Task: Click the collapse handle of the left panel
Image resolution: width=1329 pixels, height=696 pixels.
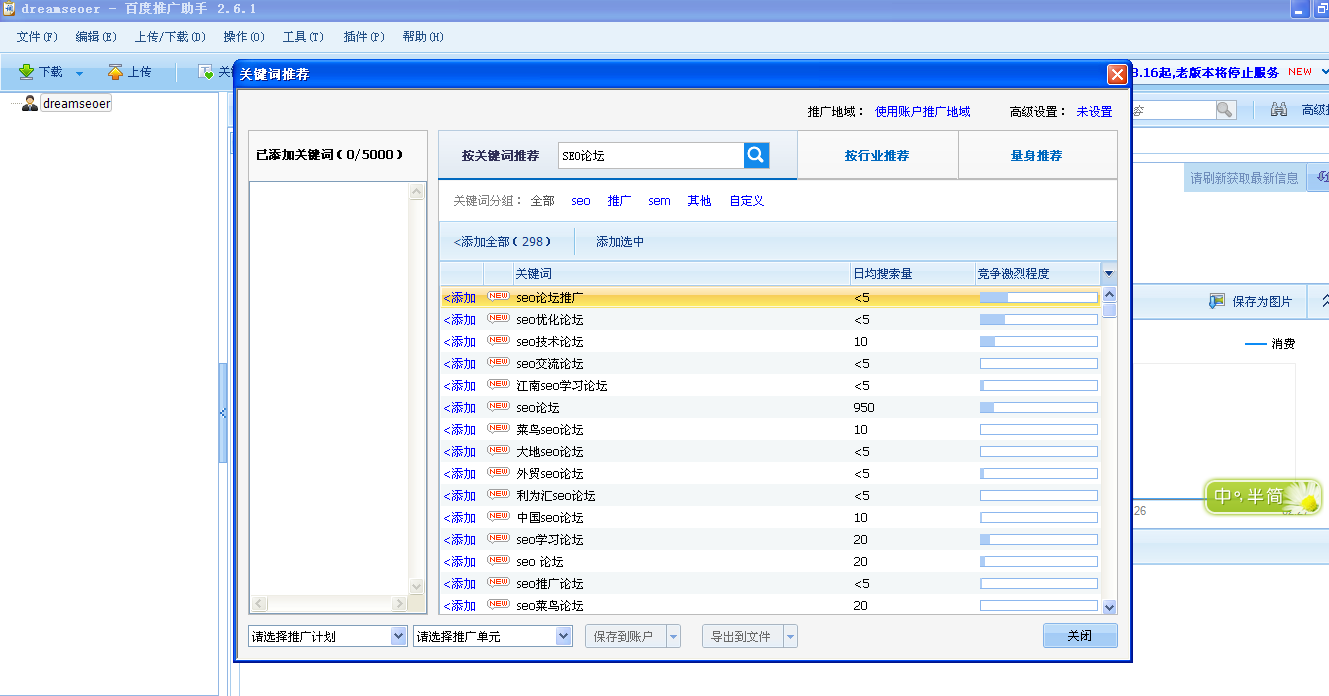Action: (x=223, y=412)
